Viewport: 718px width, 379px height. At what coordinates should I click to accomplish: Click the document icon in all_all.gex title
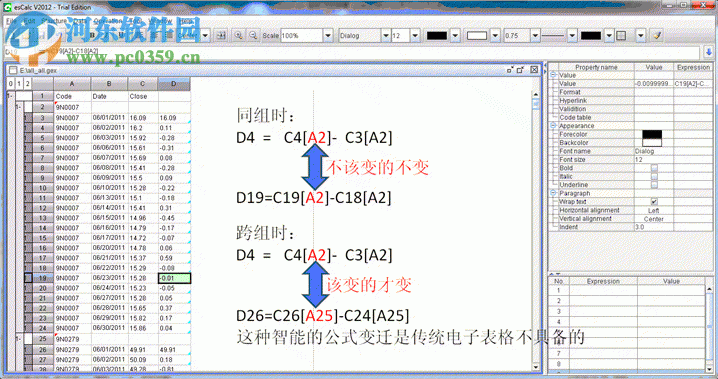[13, 70]
